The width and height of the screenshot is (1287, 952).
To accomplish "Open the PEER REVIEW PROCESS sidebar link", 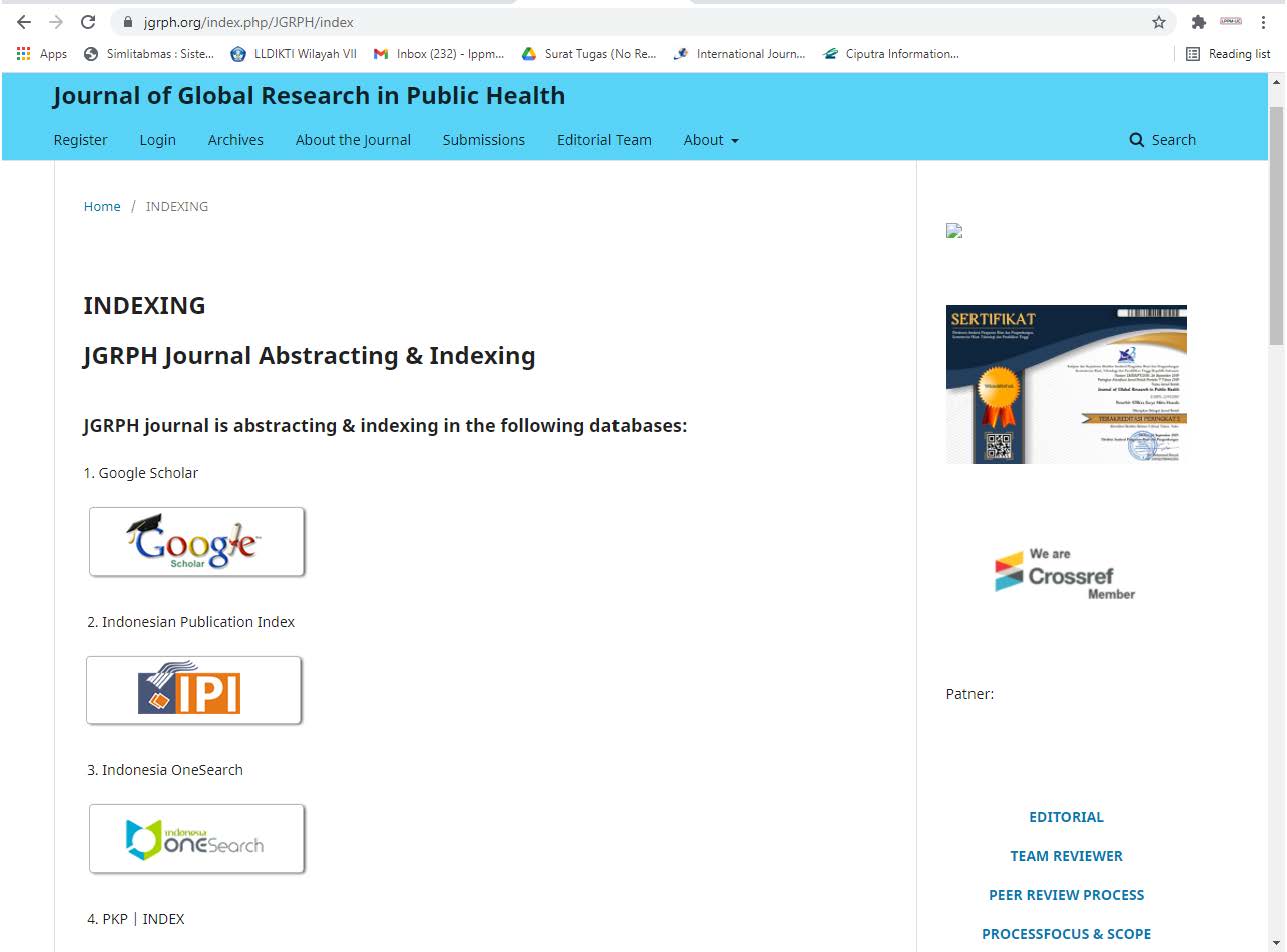I will coord(1066,895).
